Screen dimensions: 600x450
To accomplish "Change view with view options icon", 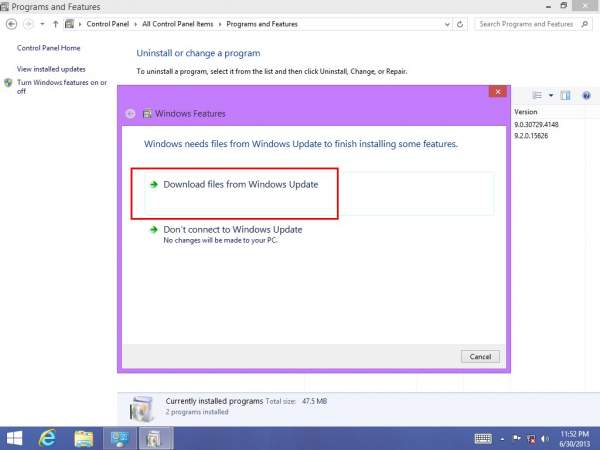I will pyautogui.click(x=537, y=95).
